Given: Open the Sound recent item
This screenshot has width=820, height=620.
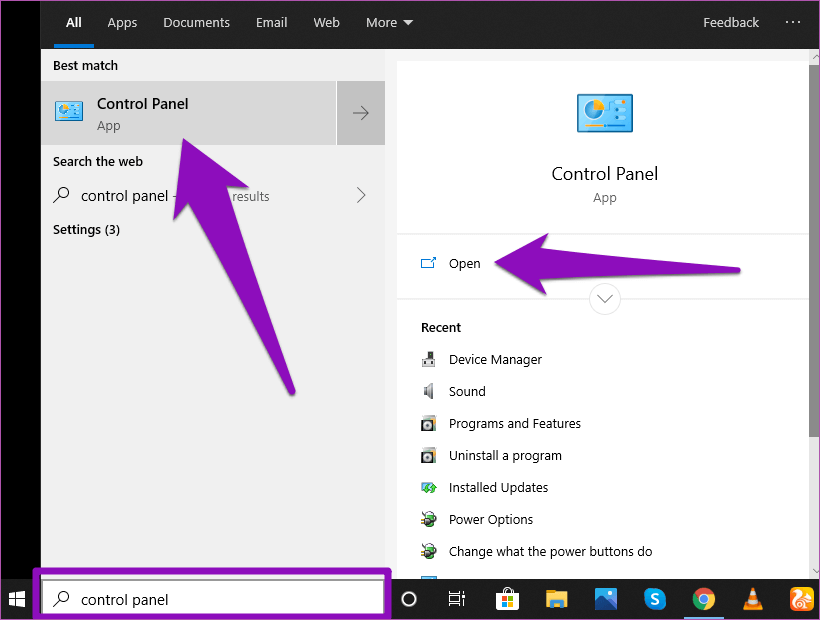Looking at the screenshot, I should [x=467, y=391].
